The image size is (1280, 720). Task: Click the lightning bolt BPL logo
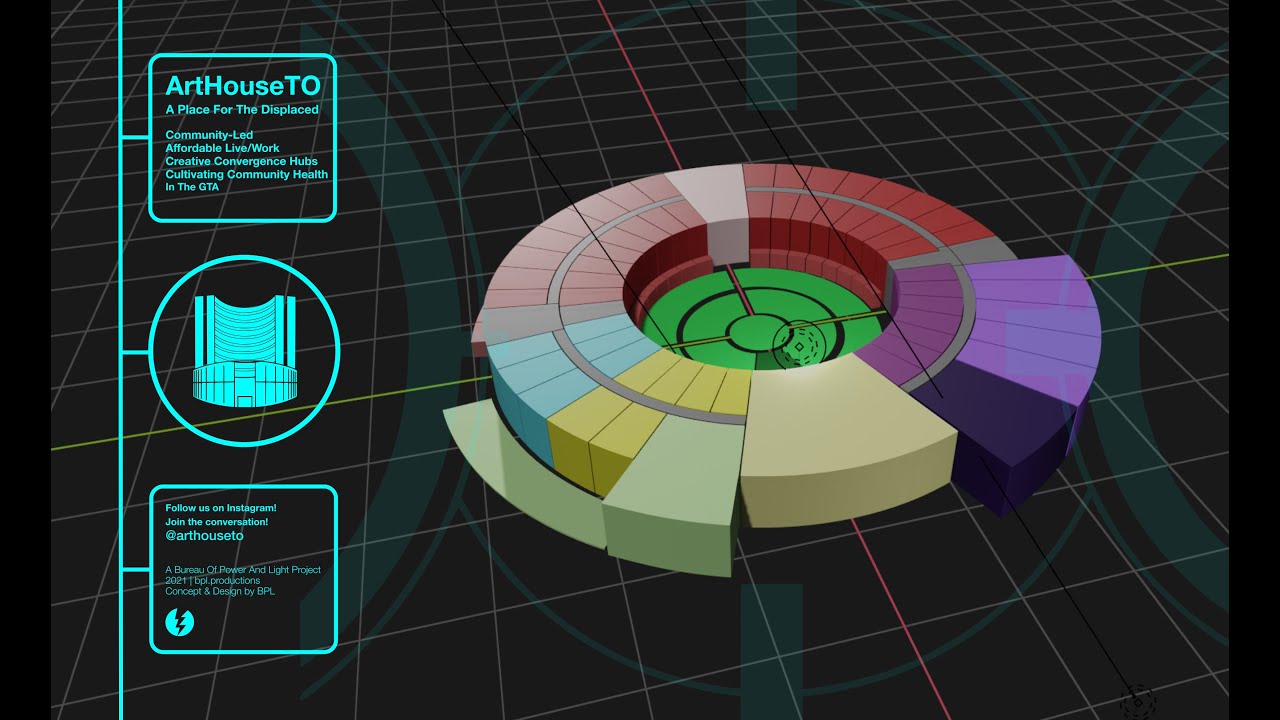pyautogui.click(x=179, y=624)
